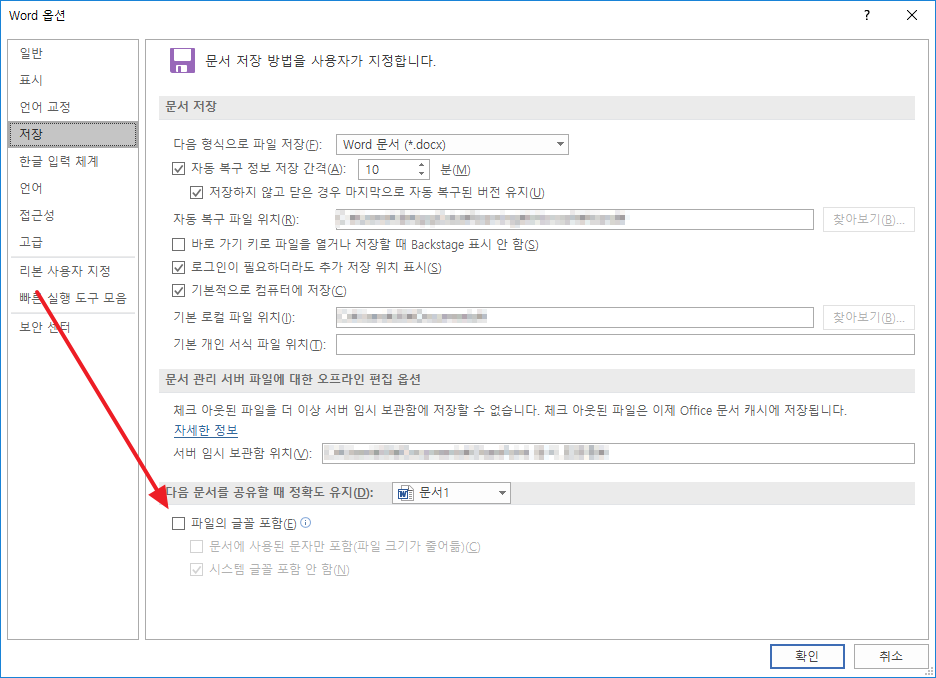Open the 문서1 document dropdown

pyautogui.click(x=451, y=493)
